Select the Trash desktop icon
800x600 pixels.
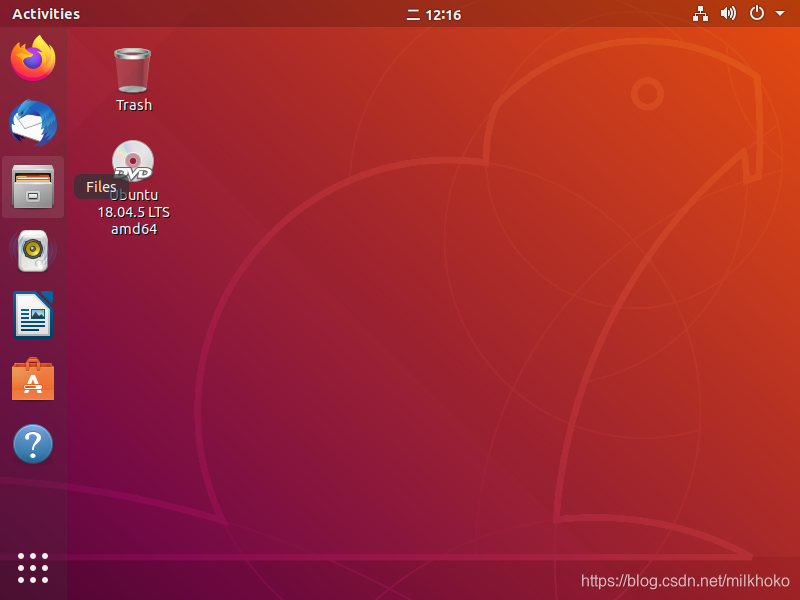coord(133,71)
